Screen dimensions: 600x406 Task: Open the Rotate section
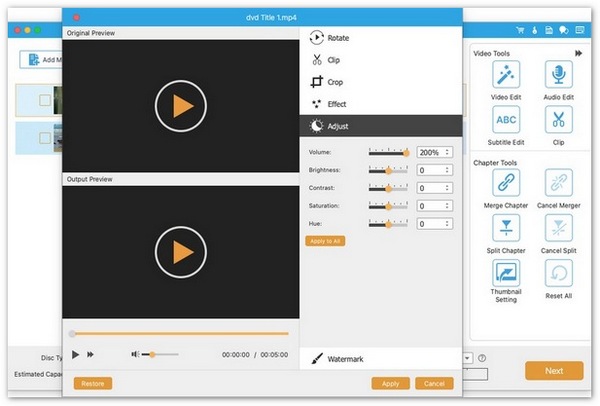[381, 38]
